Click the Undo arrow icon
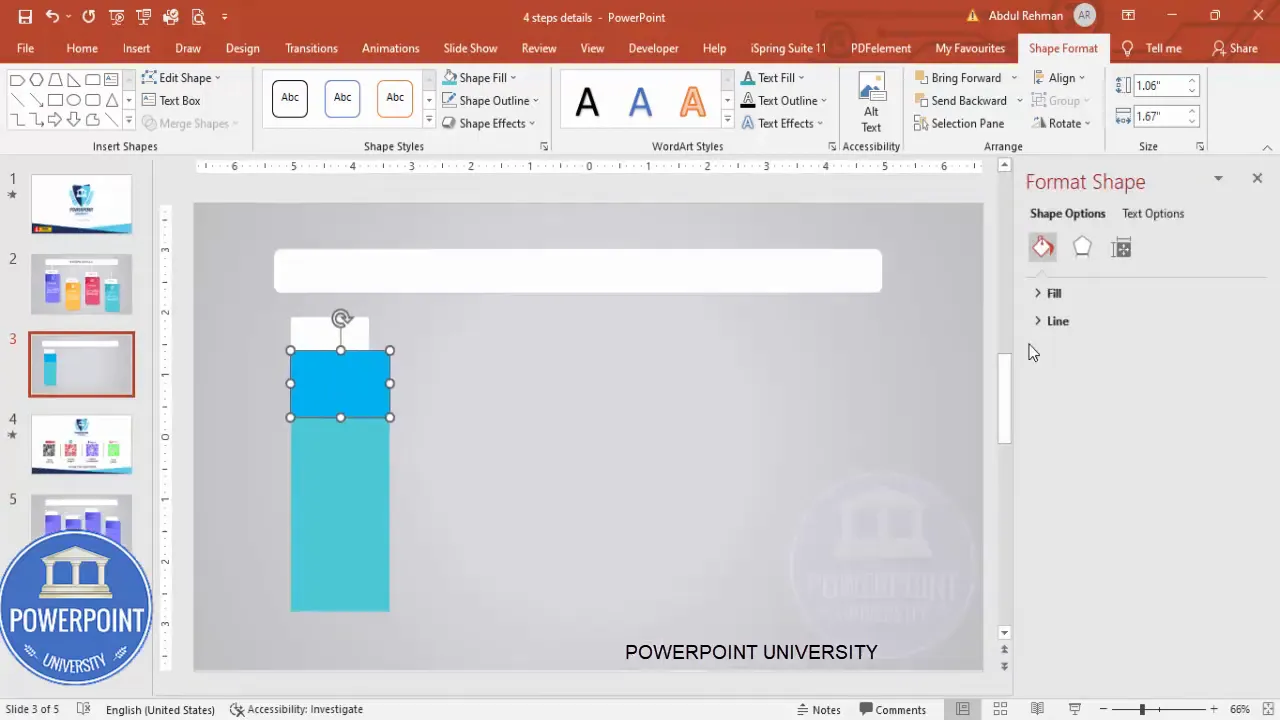 52,17
